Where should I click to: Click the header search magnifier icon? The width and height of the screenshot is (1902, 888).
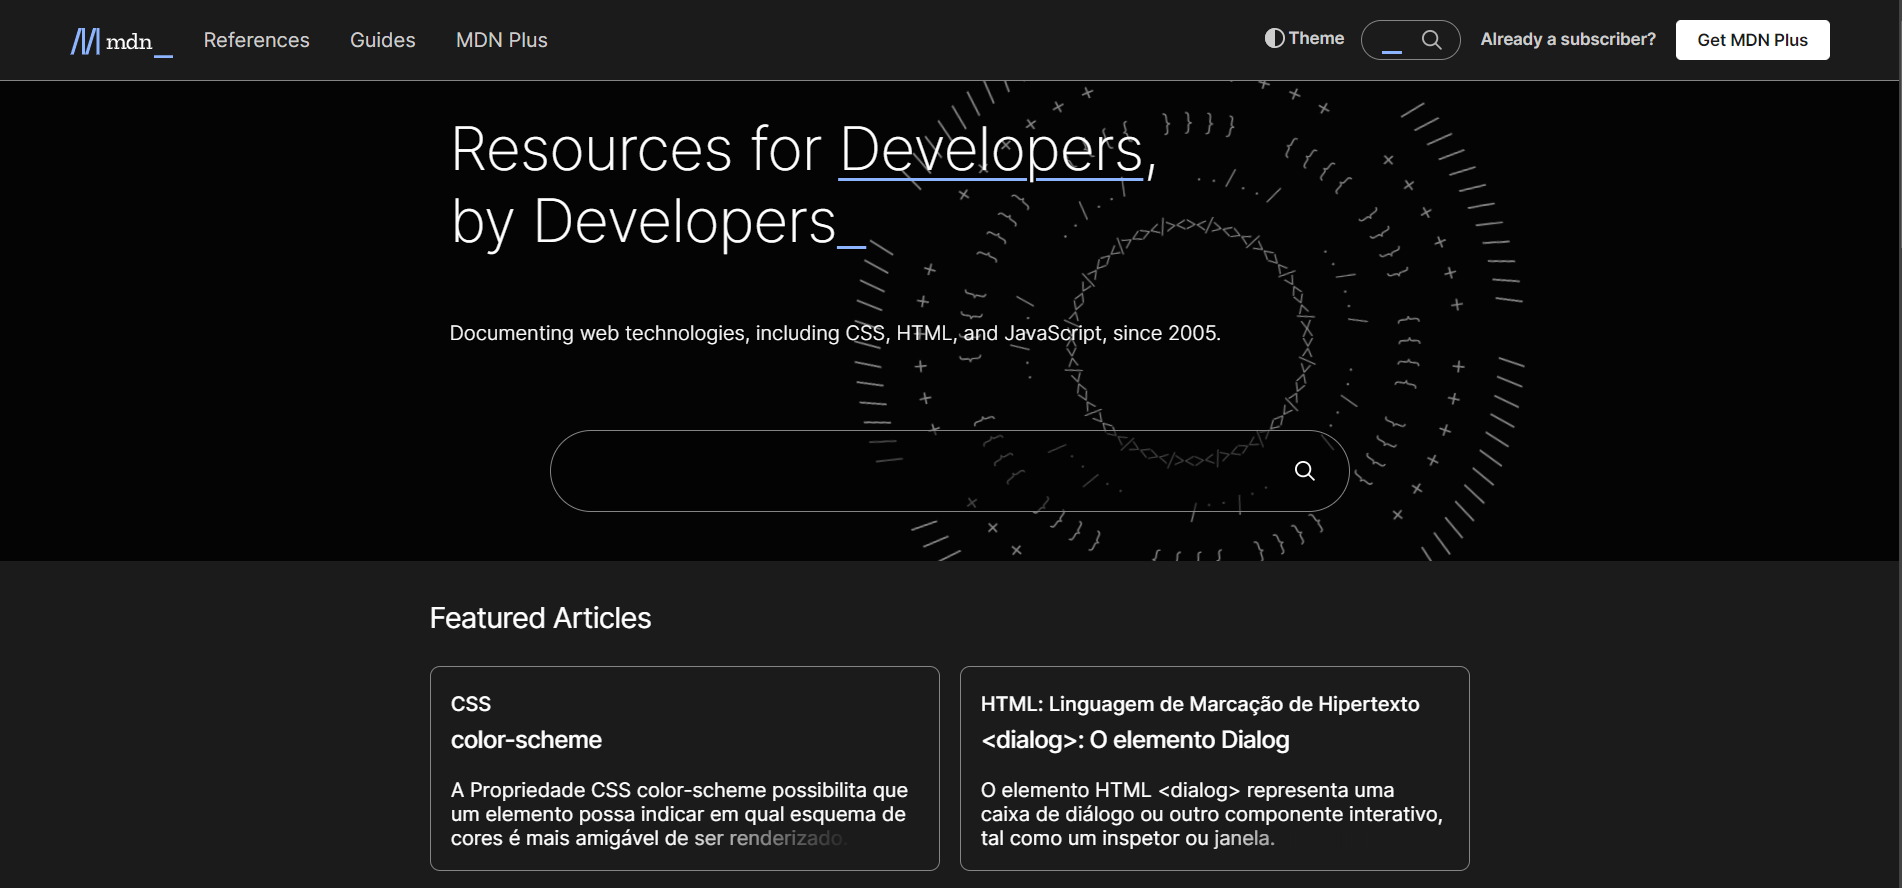click(x=1432, y=40)
